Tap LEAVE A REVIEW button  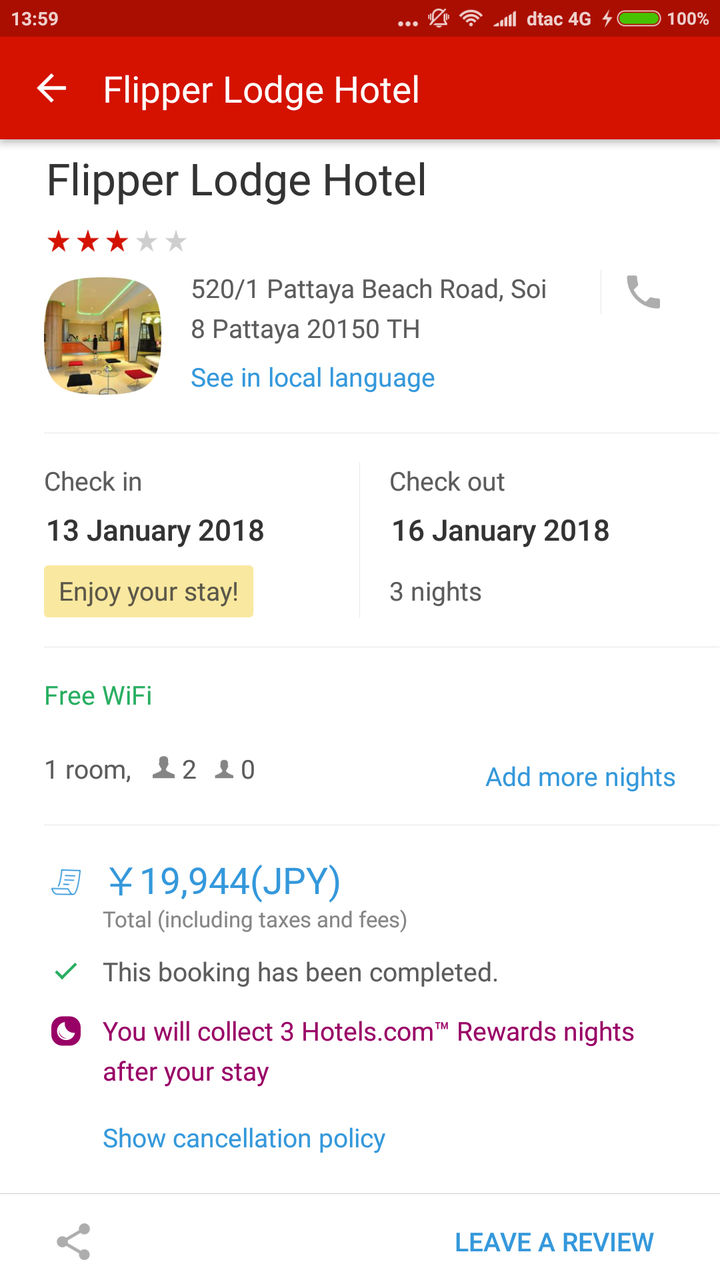(x=554, y=1242)
